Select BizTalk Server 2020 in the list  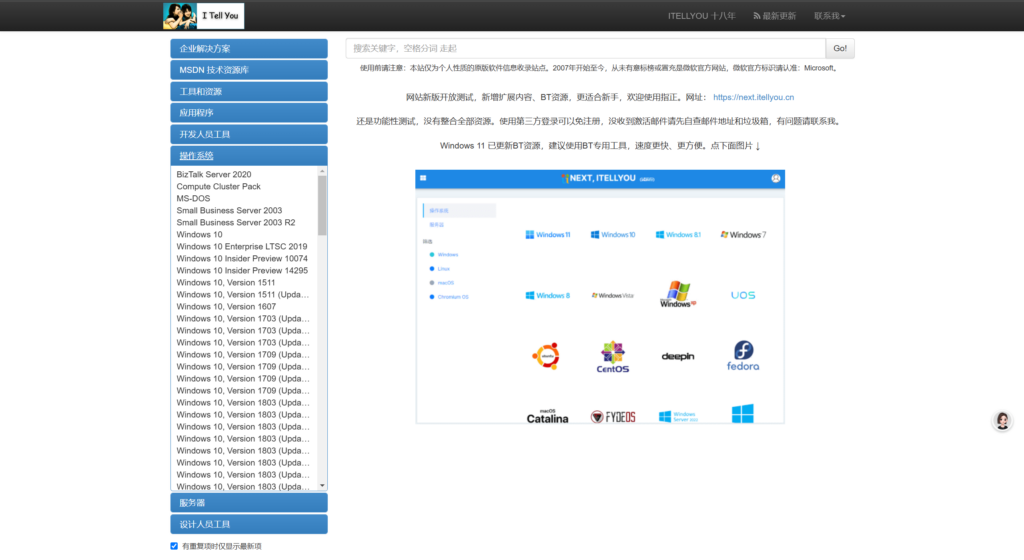pyautogui.click(x=214, y=175)
